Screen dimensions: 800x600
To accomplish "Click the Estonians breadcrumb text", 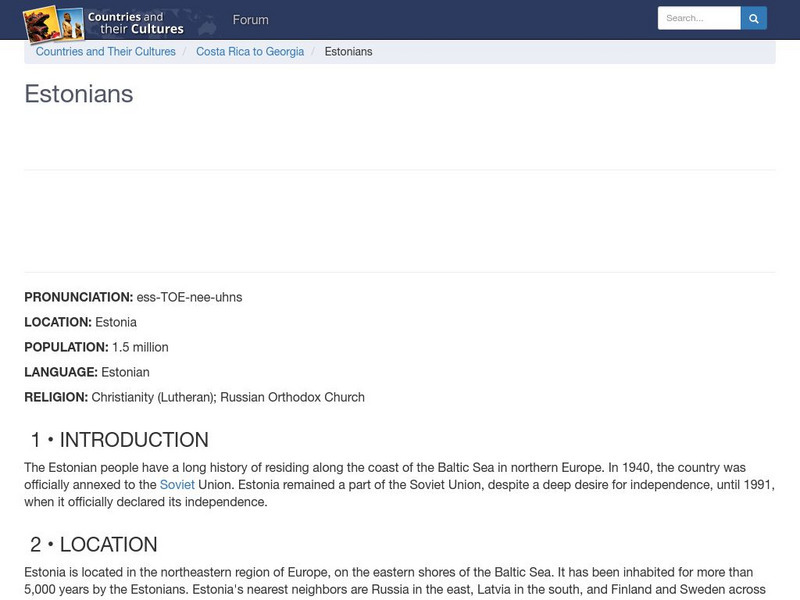I will pos(348,52).
